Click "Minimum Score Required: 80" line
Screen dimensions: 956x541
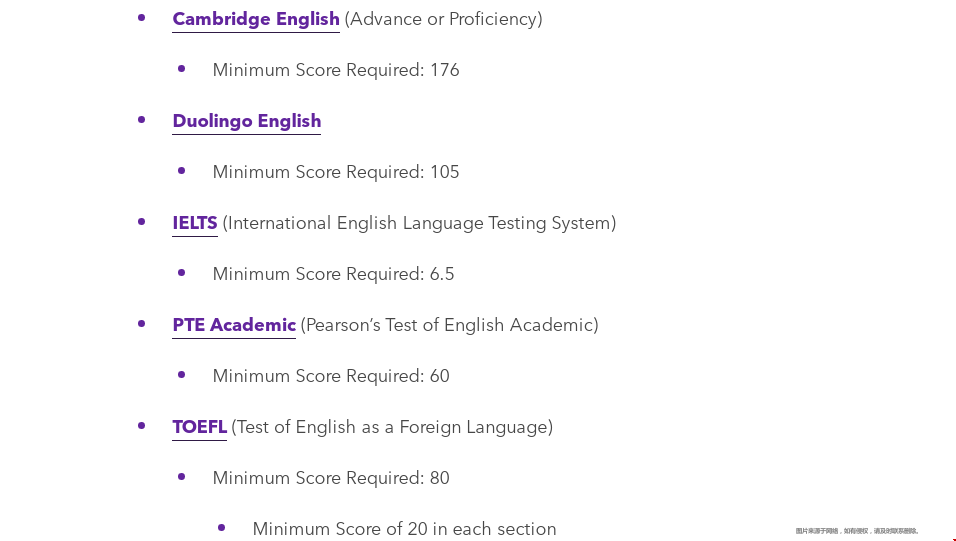331,478
